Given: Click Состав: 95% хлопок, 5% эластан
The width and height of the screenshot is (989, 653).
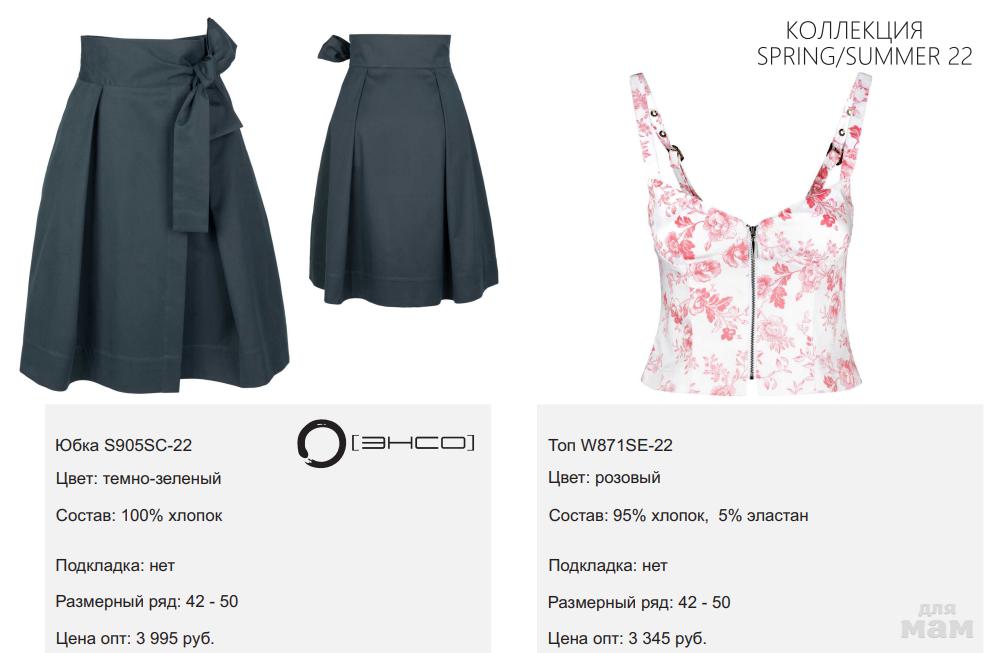Looking at the screenshot, I should coord(678,515).
